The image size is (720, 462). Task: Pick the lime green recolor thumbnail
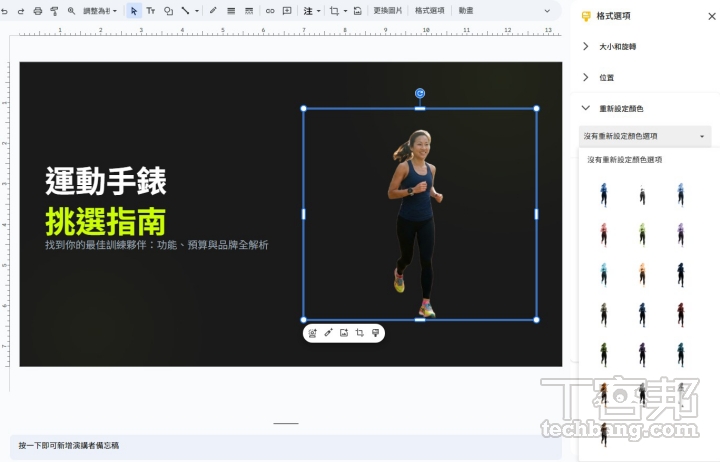[x=642, y=235]
